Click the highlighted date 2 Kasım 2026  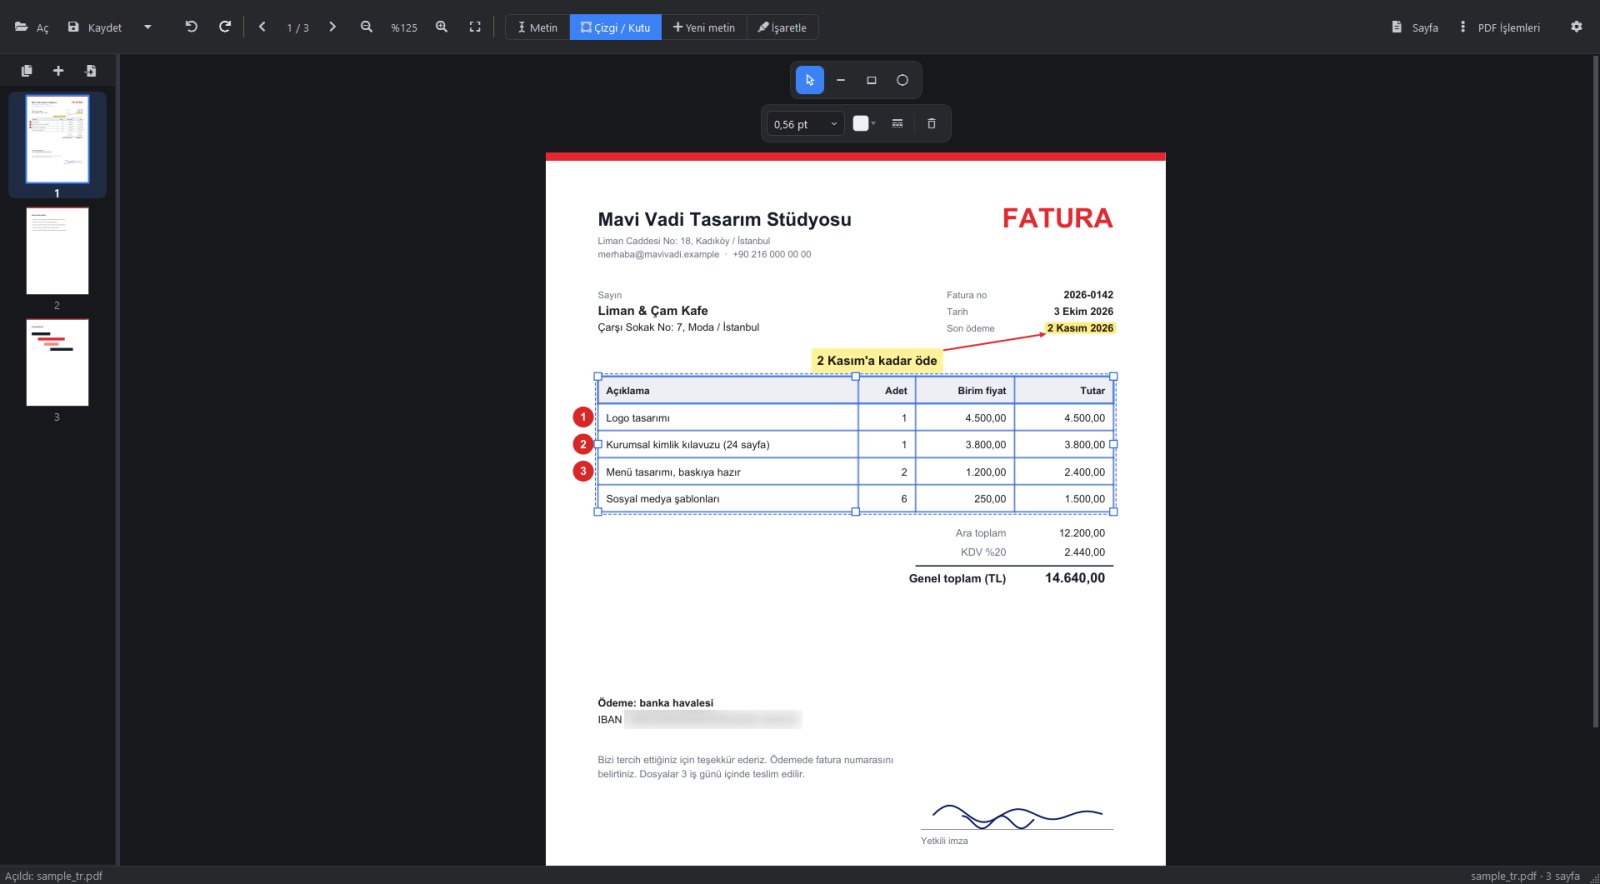[x=1080, y=328]
